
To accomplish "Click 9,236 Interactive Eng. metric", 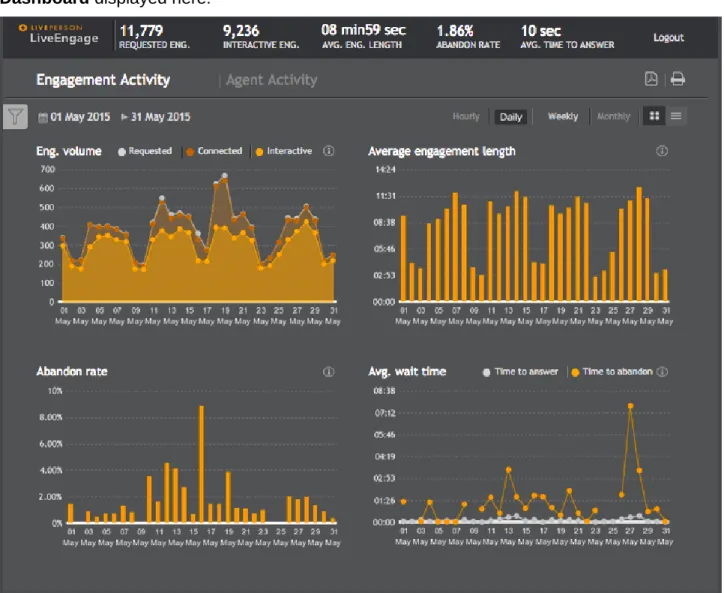I will click(x=261, y=36).
